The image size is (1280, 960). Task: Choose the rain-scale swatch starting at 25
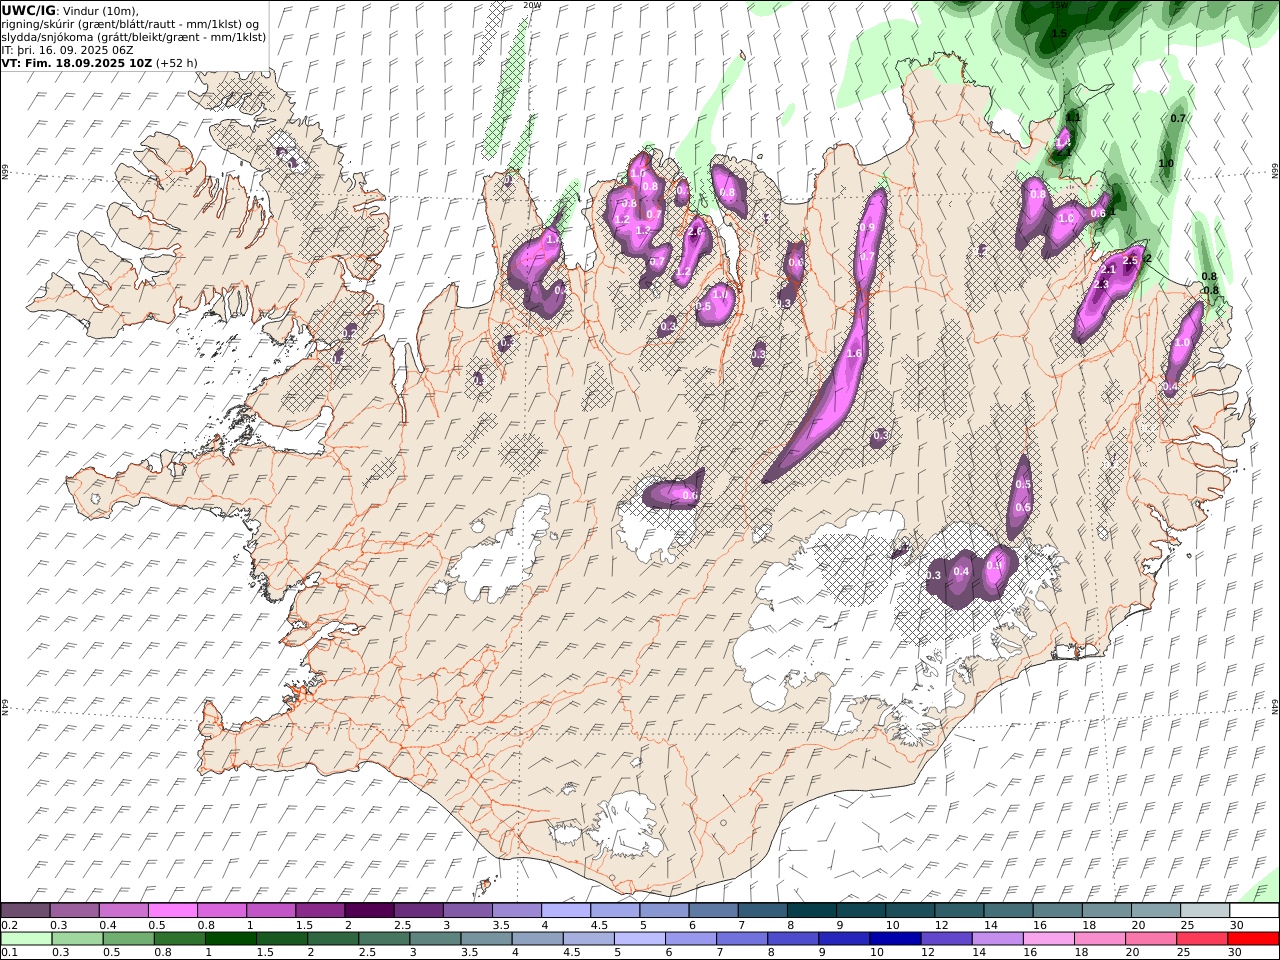pyautogui.click(x=1200, y=938)
